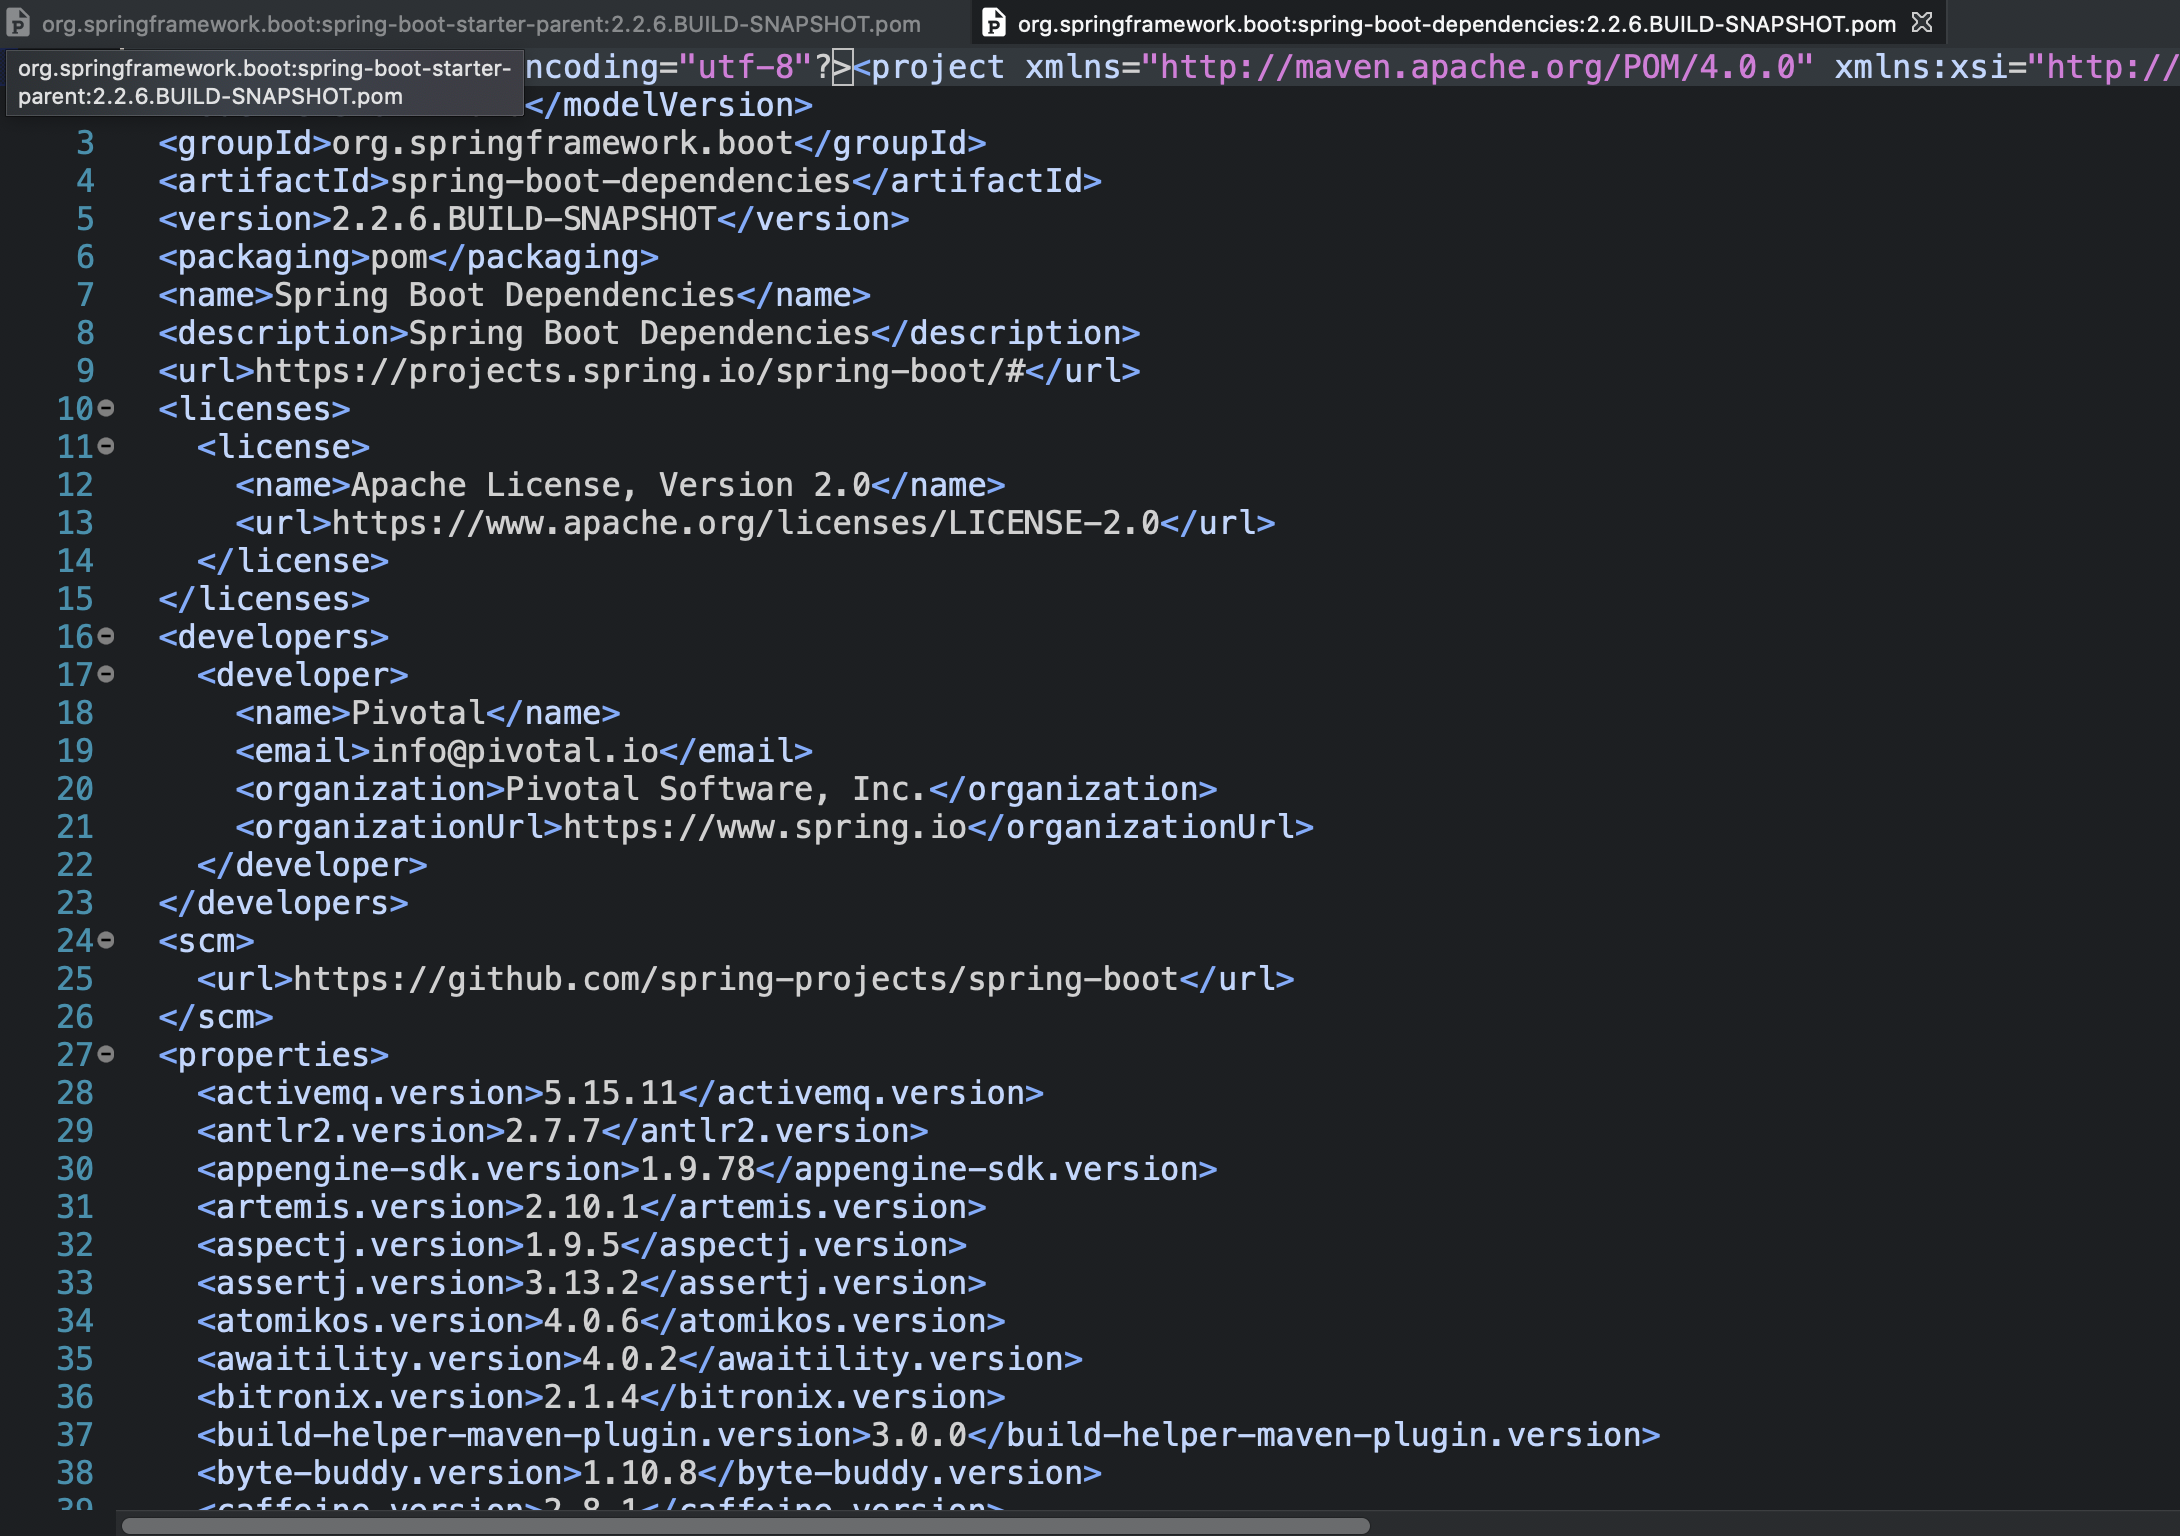
Task: Fold the developer element at line 17
Action: [106, 674]
